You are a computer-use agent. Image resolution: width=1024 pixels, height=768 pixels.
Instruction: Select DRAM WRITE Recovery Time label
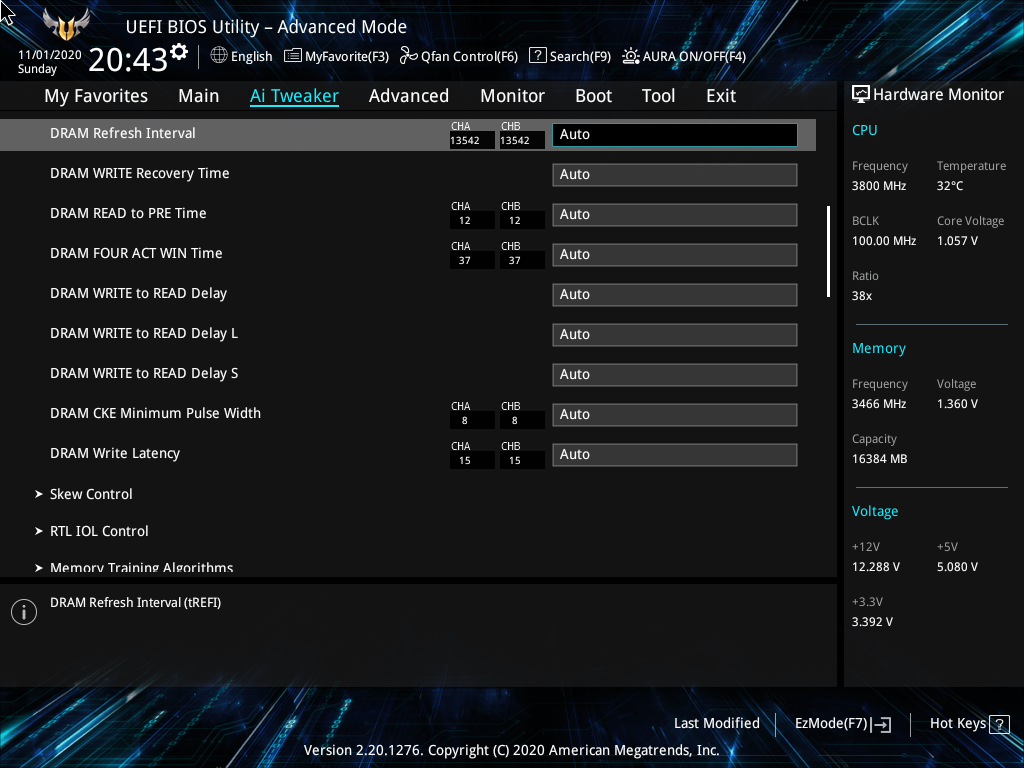coord(140,173)
